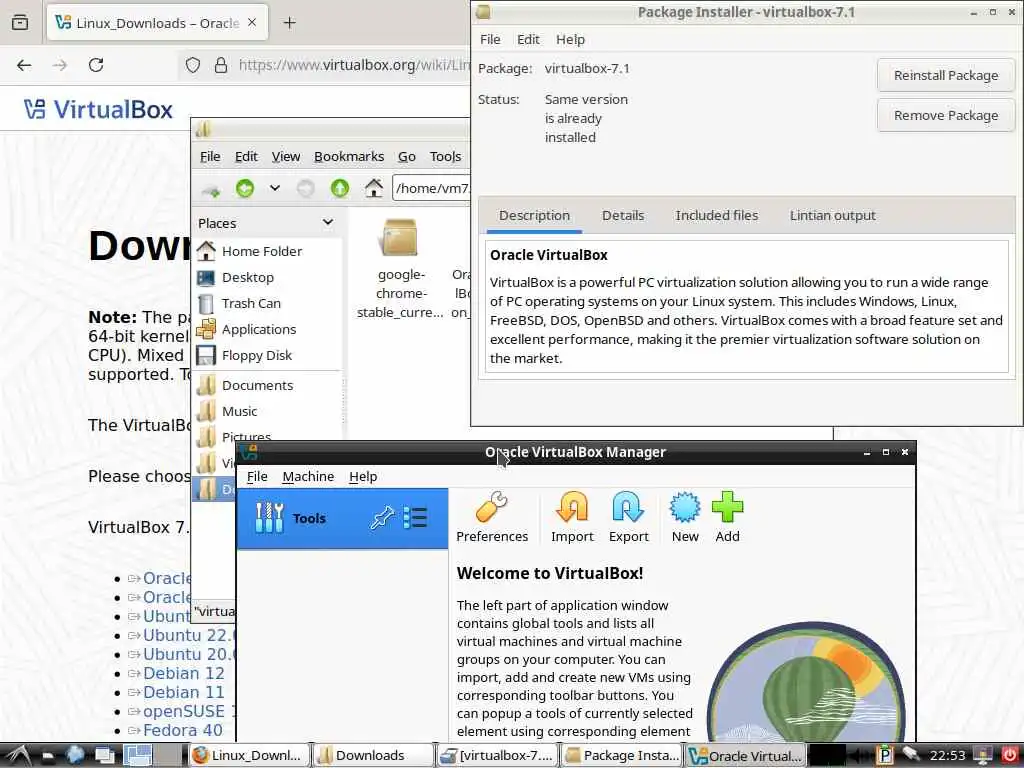Open Go menu in file manager
1024x768 pixels.
[406, 157]
